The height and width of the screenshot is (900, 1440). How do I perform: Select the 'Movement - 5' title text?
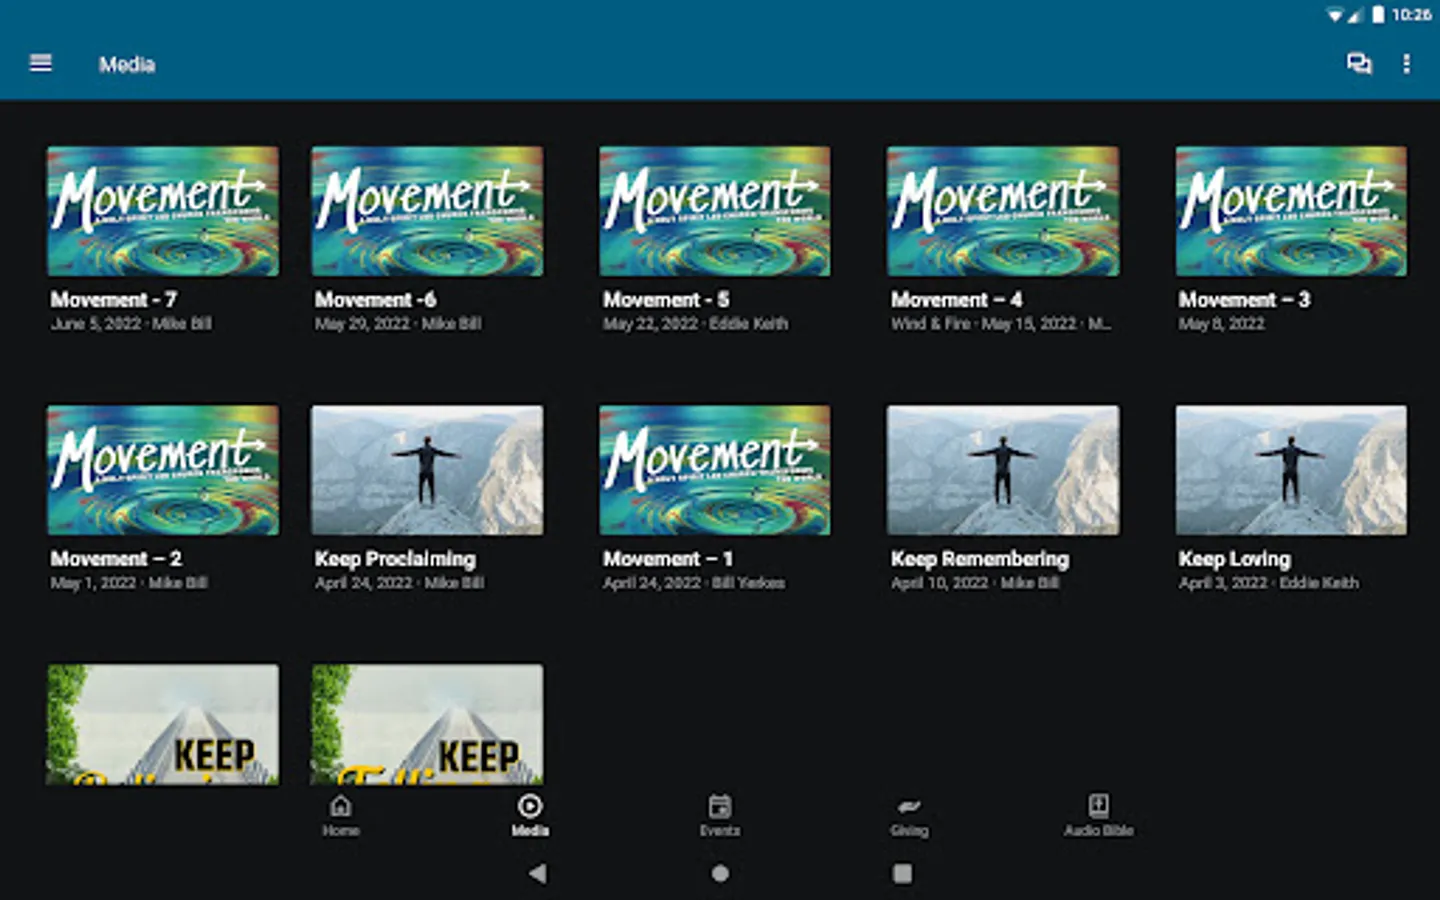(x=666, y=300)
